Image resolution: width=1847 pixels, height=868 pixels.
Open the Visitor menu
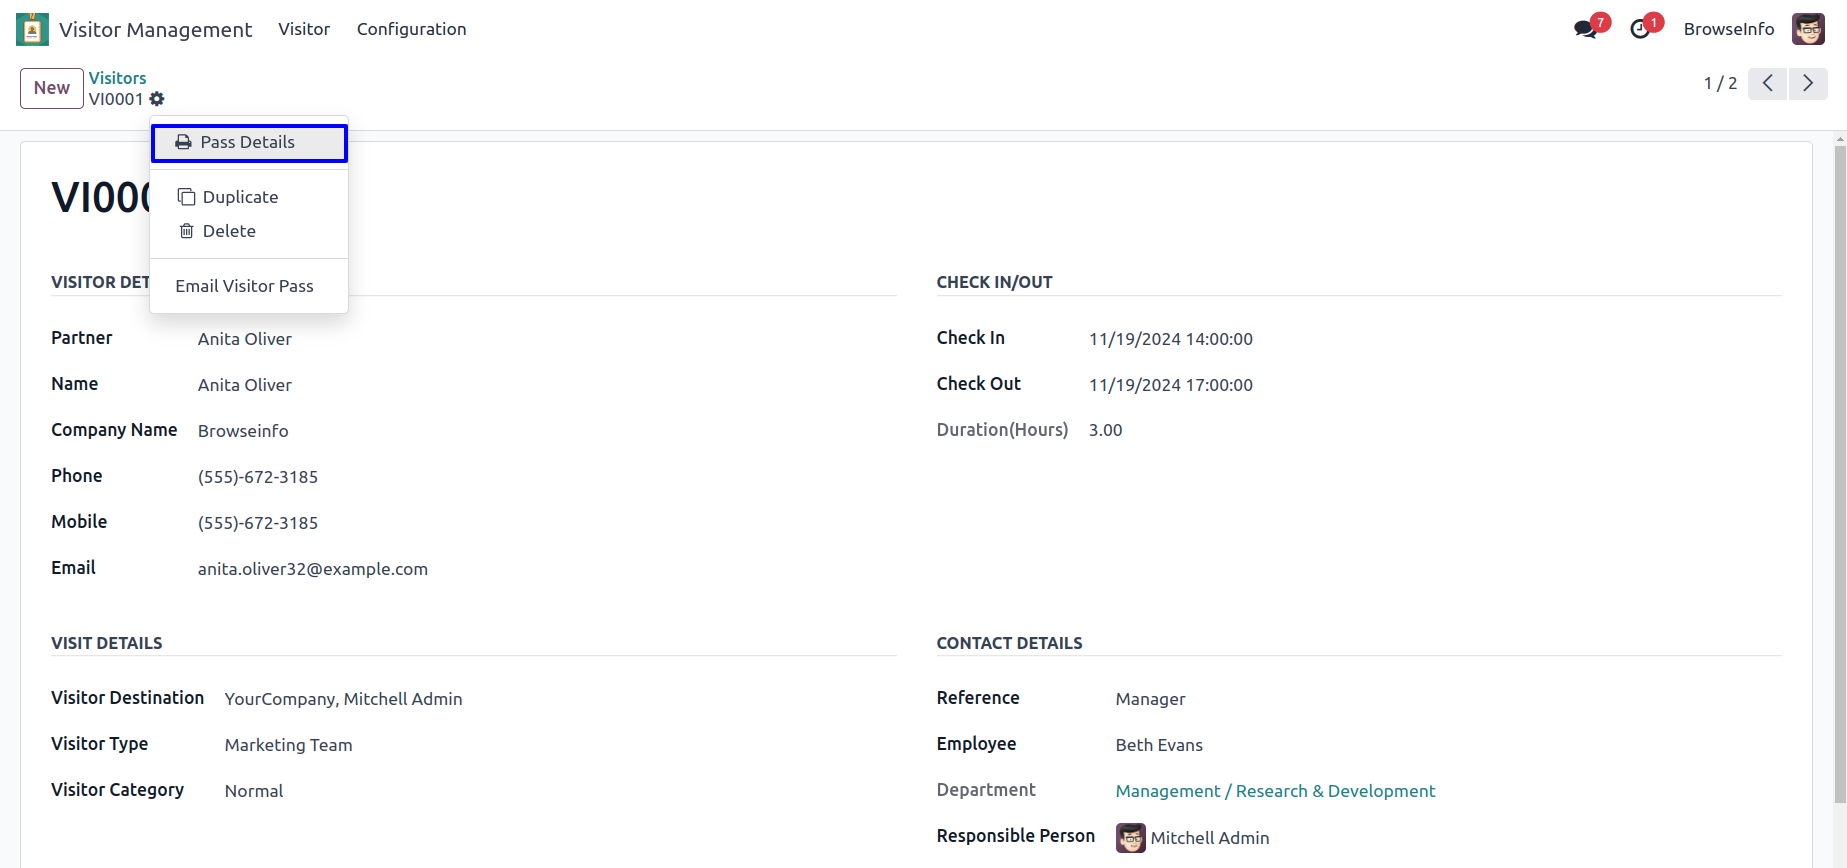pos(304,29)
